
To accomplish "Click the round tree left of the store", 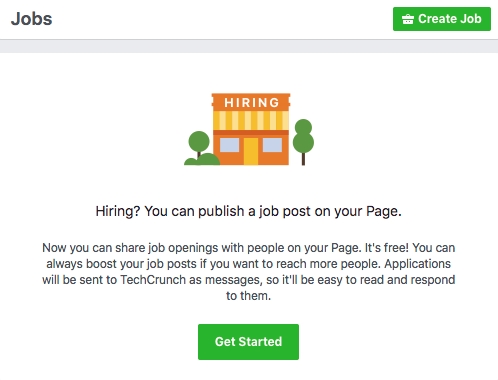I will [x=199, y=142].
